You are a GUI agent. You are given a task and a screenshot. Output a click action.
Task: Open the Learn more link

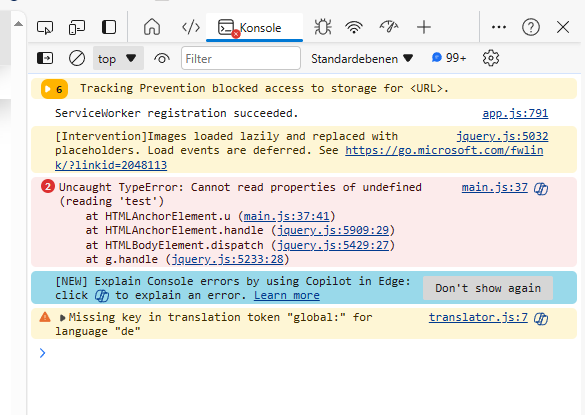(287, 295)
